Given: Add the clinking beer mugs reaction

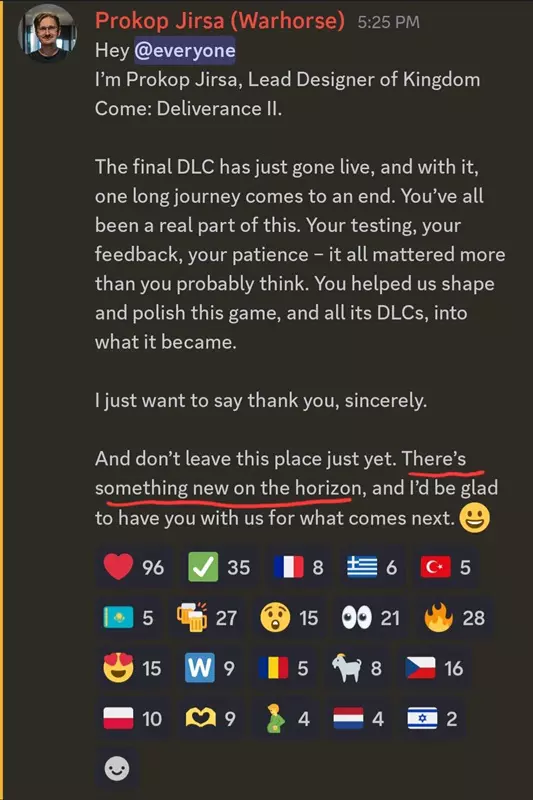Looking at the screenshot, I should (x=207, y=617).
